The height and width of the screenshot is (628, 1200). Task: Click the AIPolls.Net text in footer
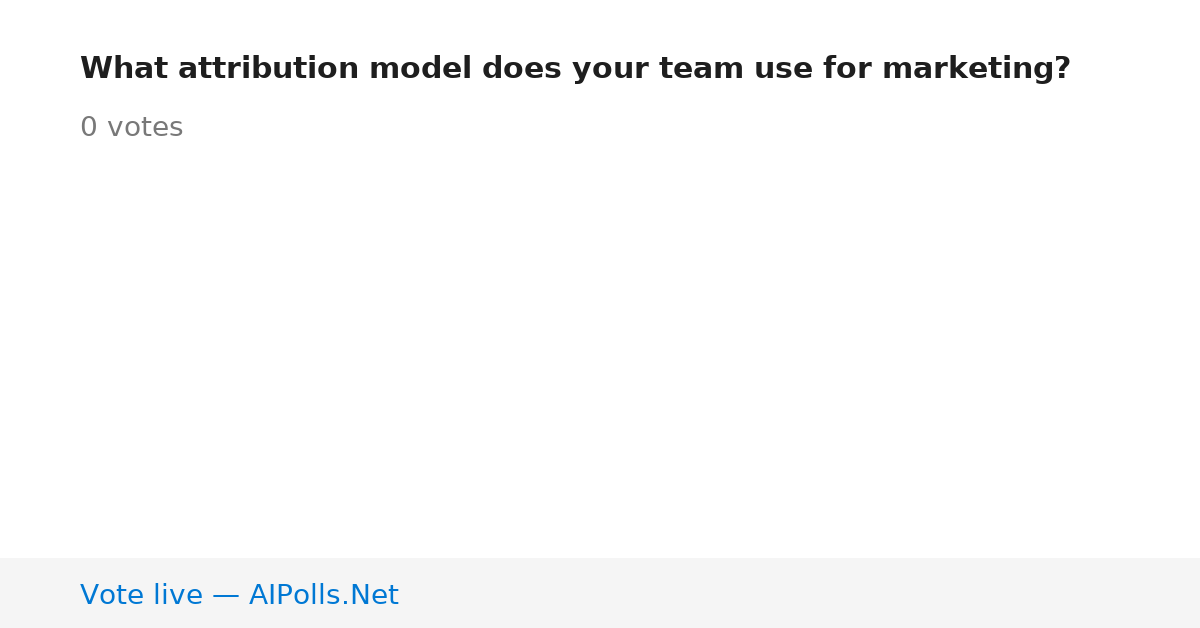[x=323, y=595]
